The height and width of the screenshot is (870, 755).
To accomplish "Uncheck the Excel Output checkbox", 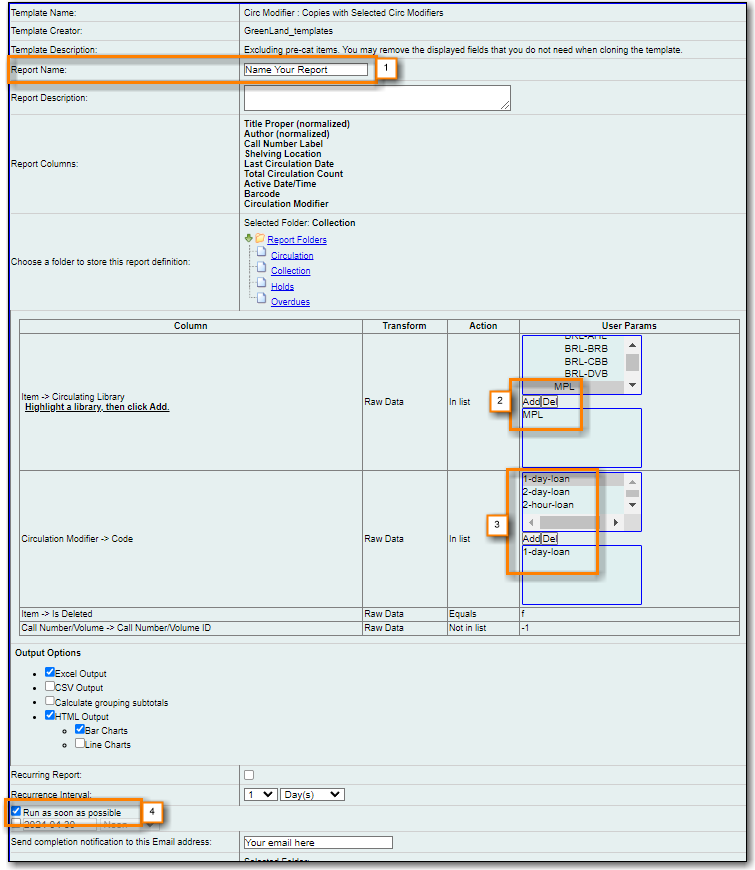I will pos(50,672).
